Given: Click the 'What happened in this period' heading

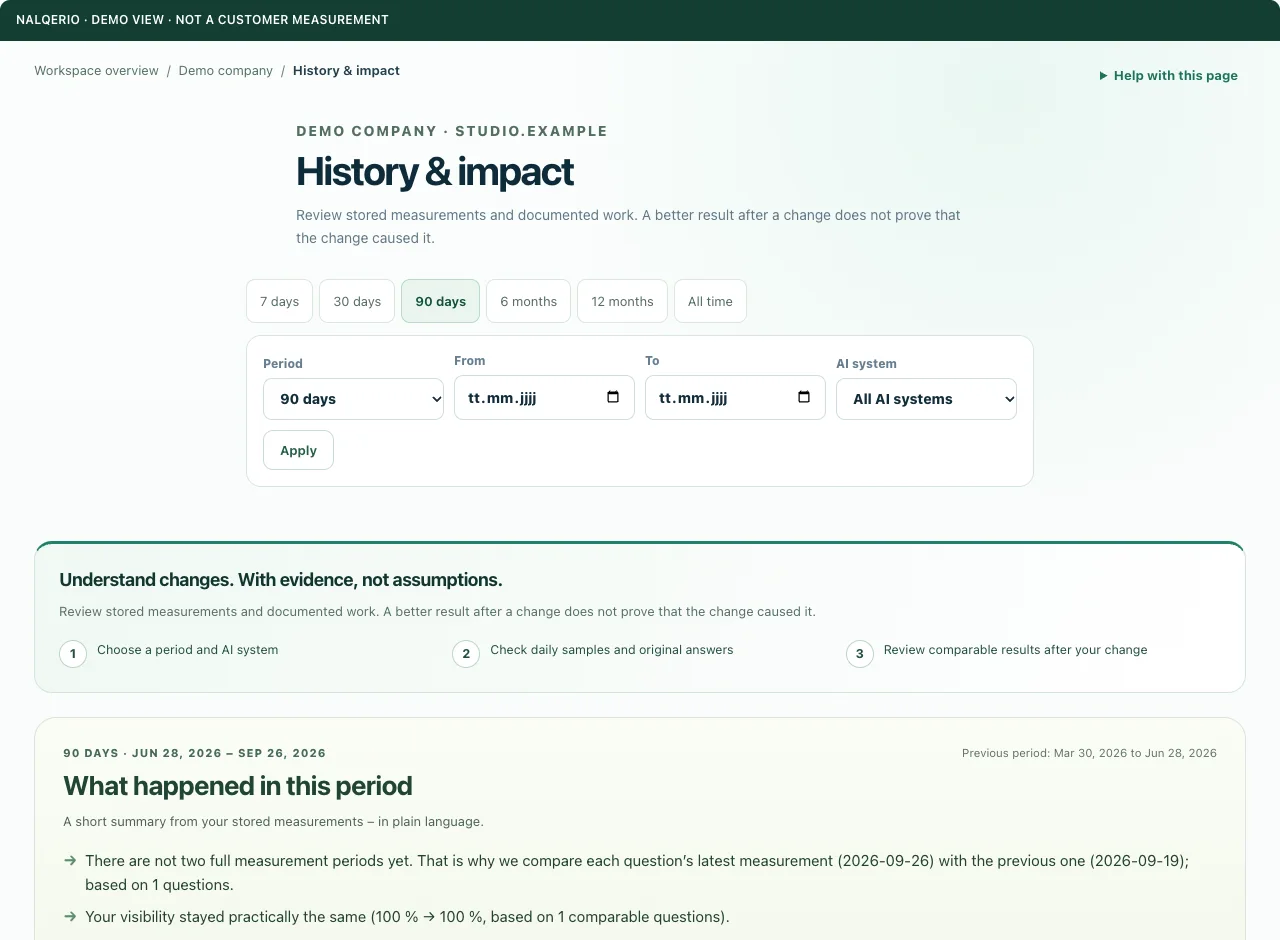Looking at the screenshot, I should pos(238,786).
